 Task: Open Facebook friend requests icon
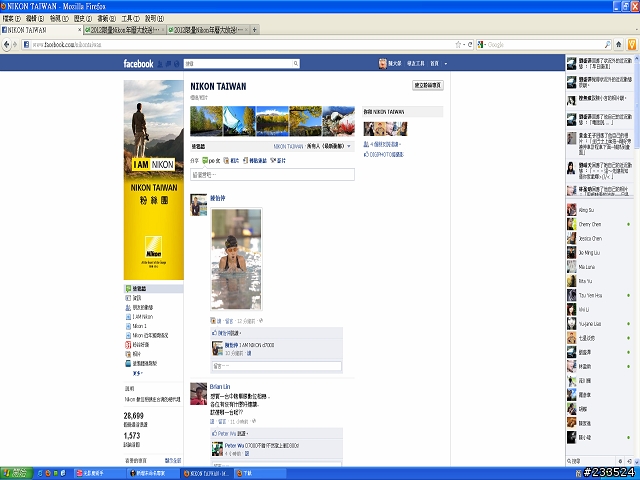(160, 64)
